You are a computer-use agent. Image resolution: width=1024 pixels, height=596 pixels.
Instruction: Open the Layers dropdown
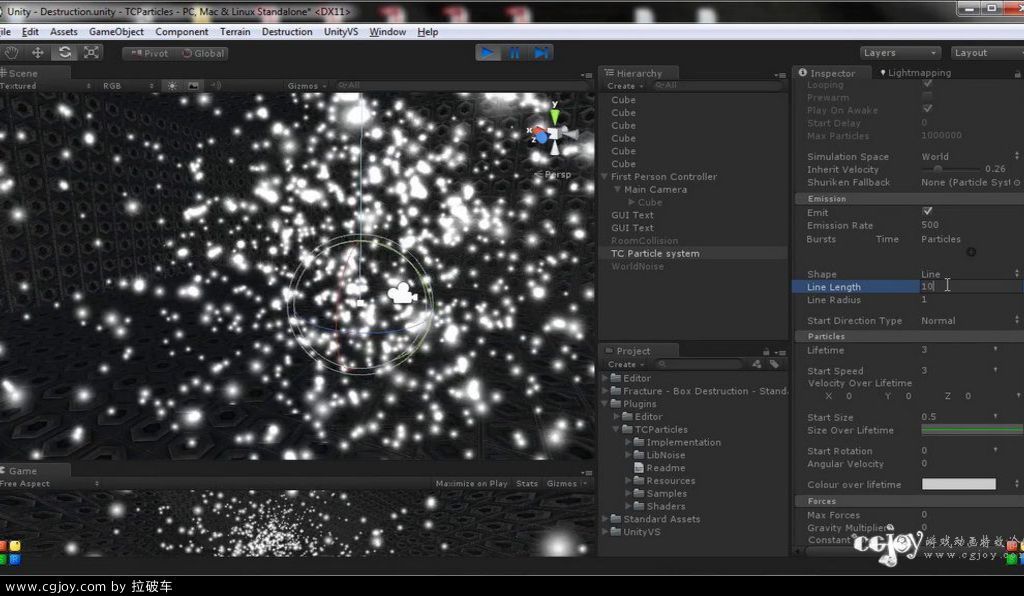coord(900,53)
